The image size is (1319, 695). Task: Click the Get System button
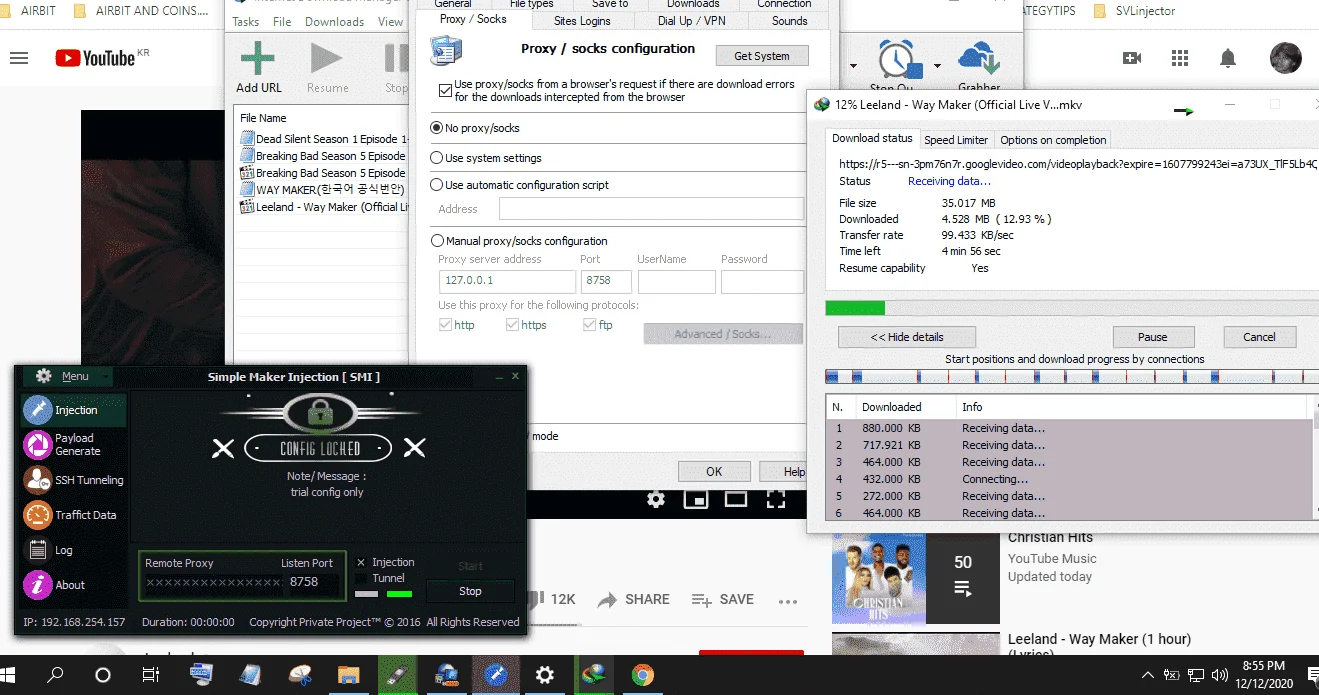(x=762, y=56)
